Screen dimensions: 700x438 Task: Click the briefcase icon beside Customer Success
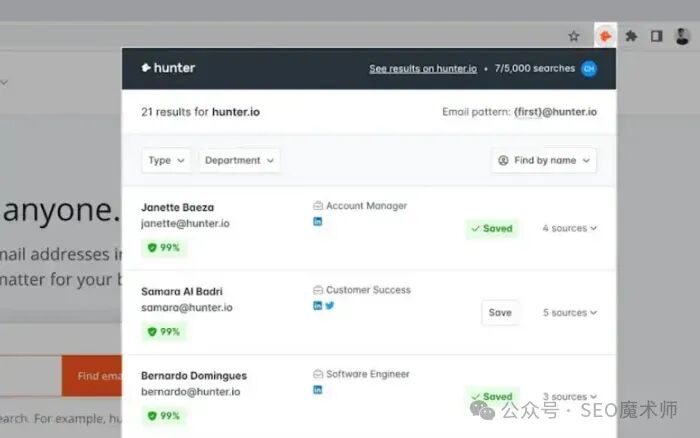pyautogui.click(x=318, y=290)
